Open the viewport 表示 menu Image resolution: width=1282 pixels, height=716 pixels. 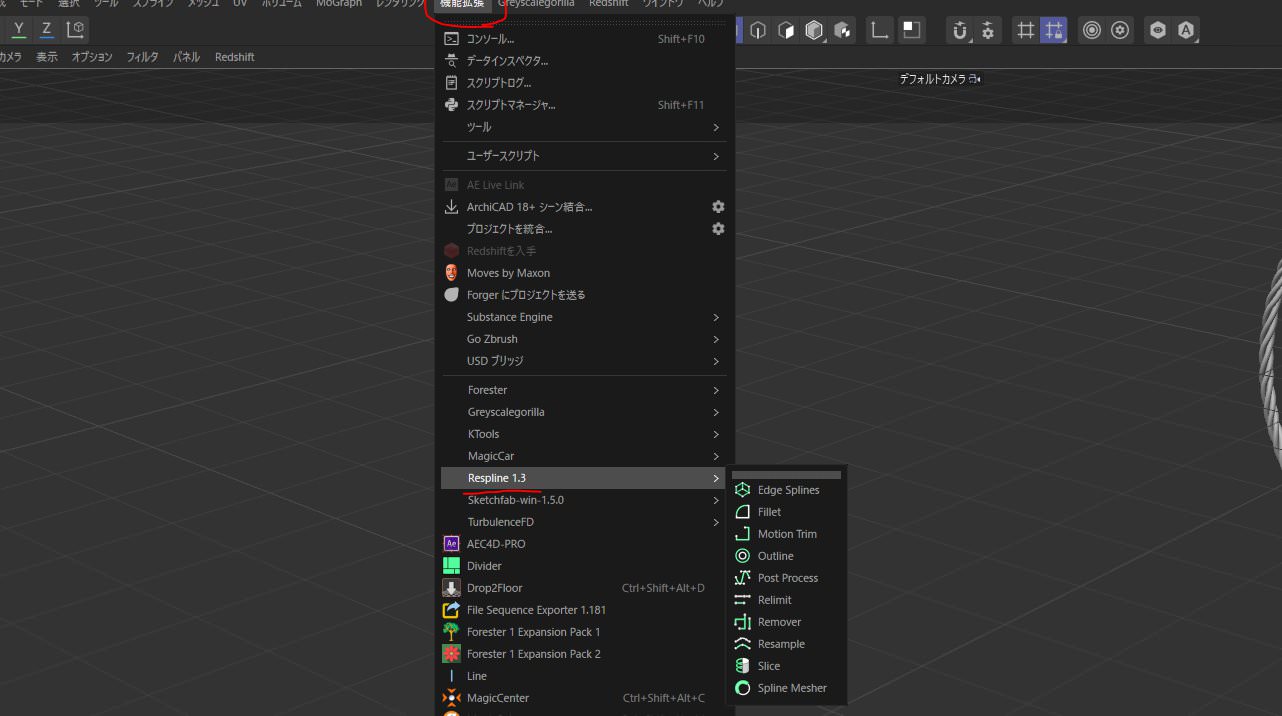(x=47, y=57)
